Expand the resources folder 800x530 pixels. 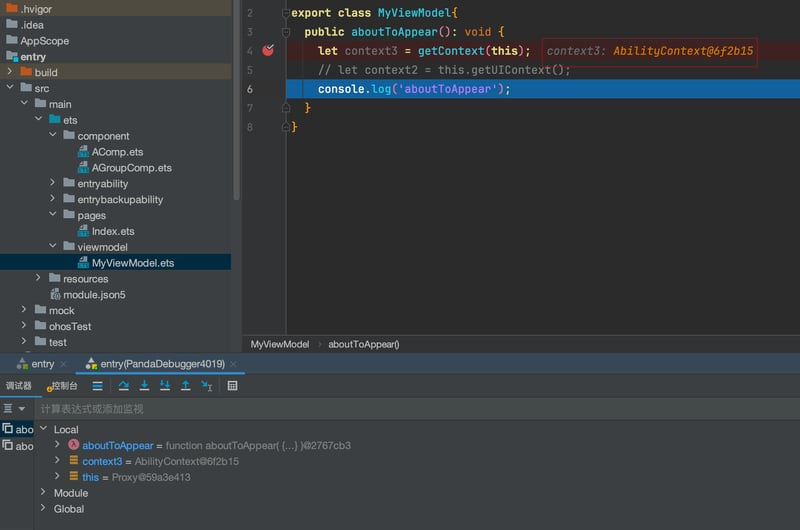(38, 278)
